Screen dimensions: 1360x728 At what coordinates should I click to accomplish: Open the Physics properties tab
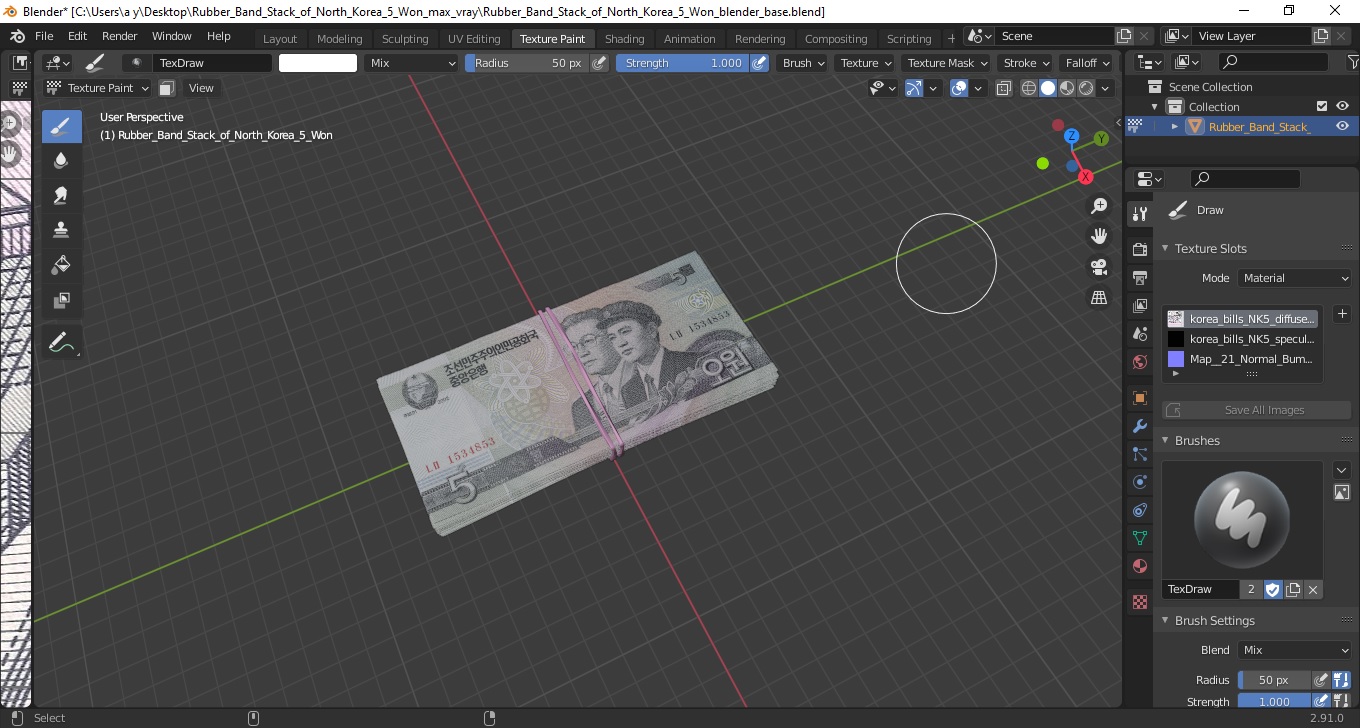(1139, 482)
